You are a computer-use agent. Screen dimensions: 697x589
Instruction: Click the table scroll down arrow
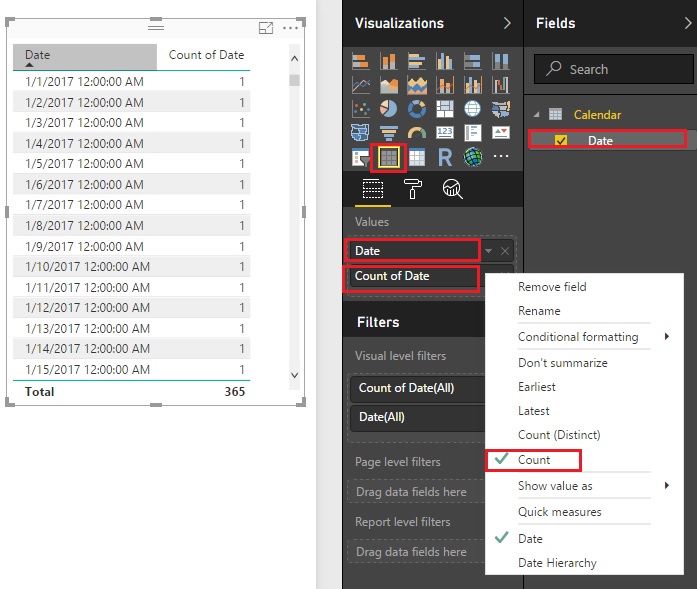tap(294, 375)
